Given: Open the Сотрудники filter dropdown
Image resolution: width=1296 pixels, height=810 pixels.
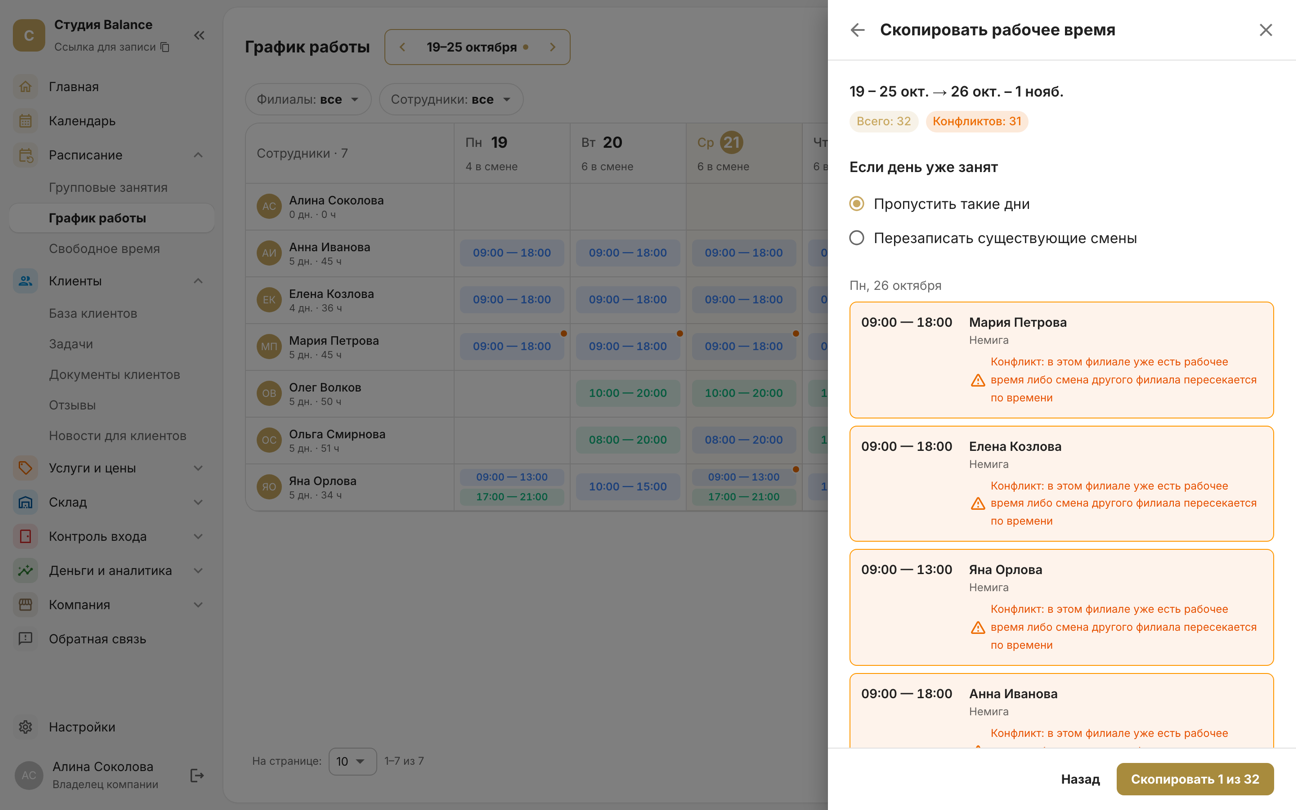Looking at the screenshot, I should click(x=451, y=99).
